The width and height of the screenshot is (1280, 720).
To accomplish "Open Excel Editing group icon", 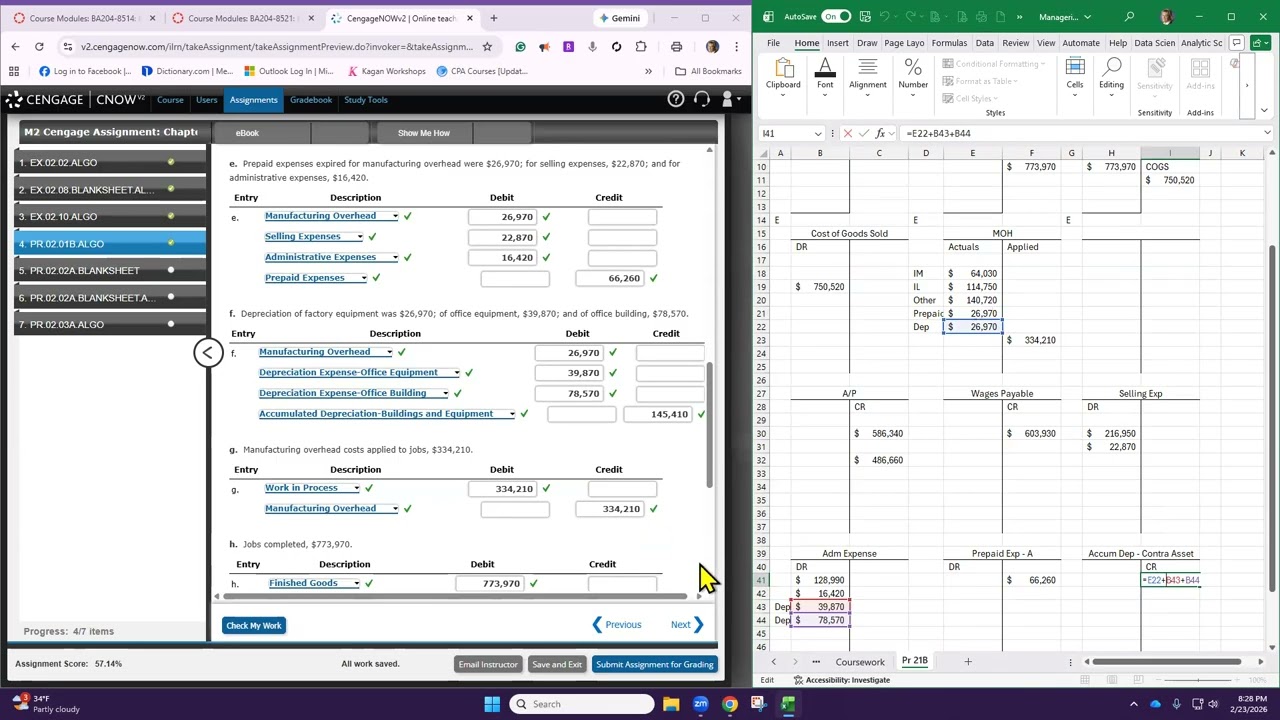I will click(x=1111, y=74).
